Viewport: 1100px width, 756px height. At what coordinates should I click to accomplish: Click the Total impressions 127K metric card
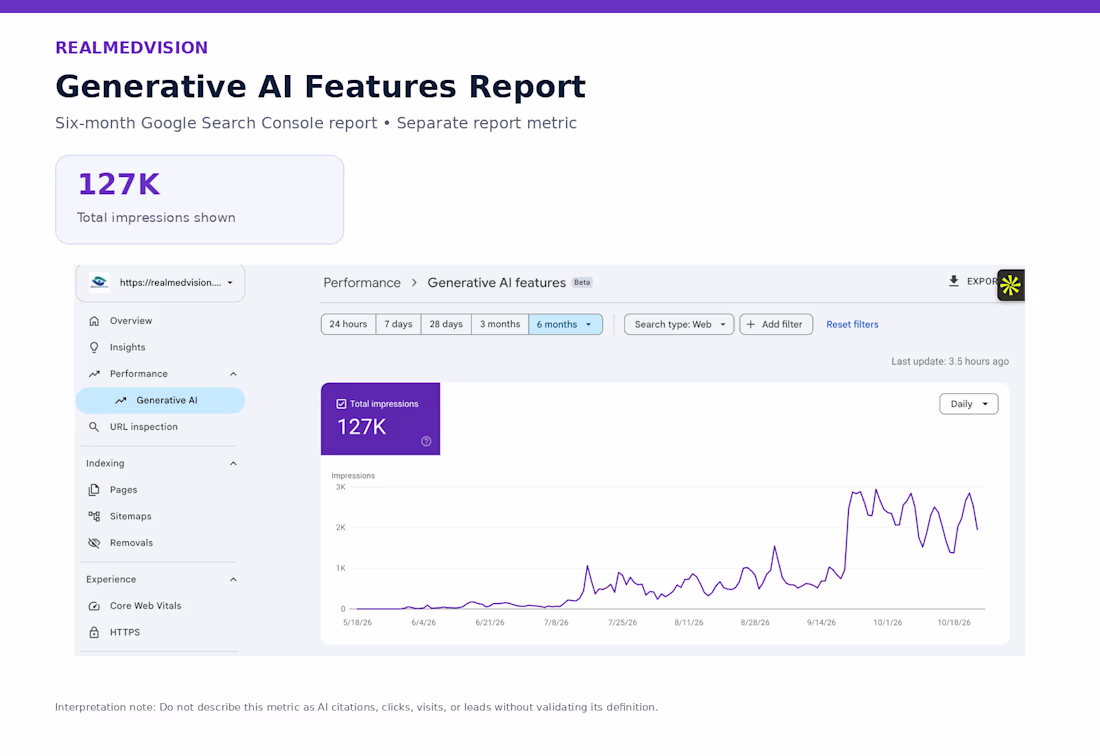(x=380, y=419)
